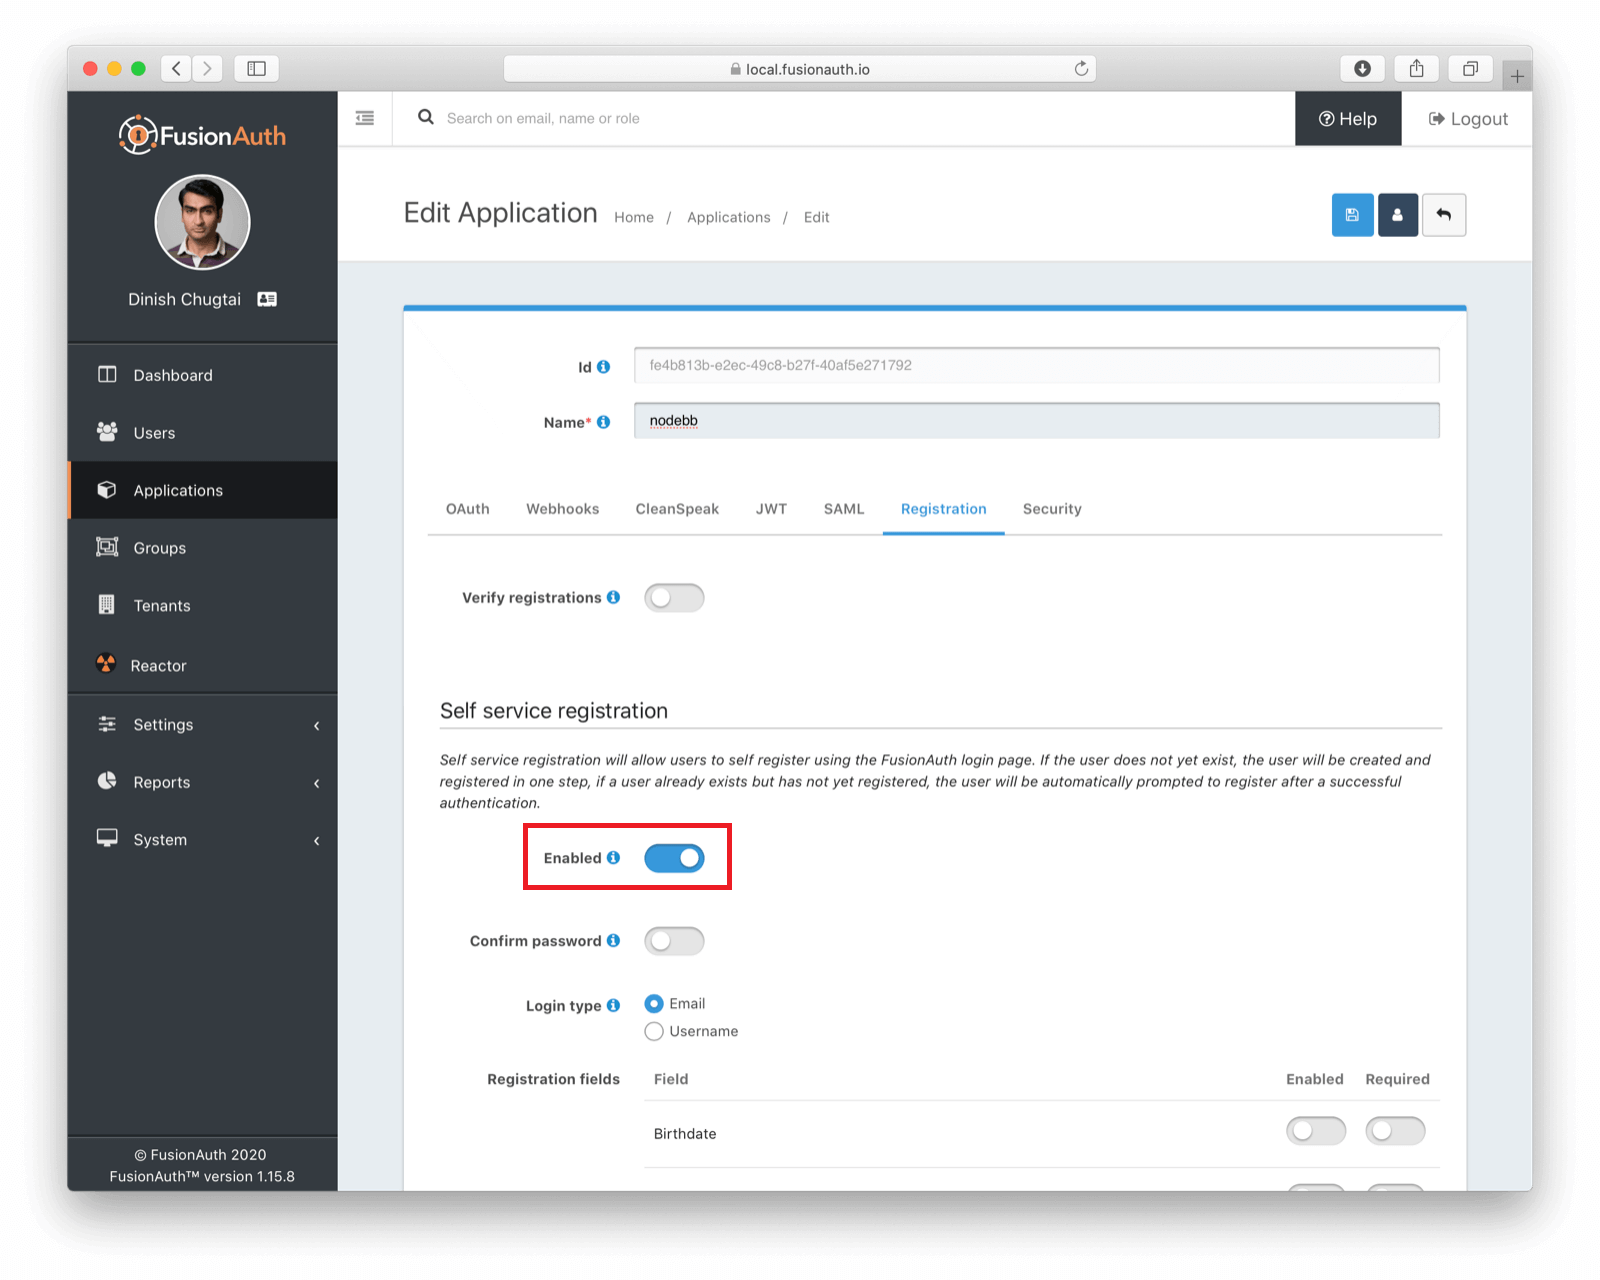Click the application Name input field
Screen dimensions: 1600x1280
(1037, 421)
